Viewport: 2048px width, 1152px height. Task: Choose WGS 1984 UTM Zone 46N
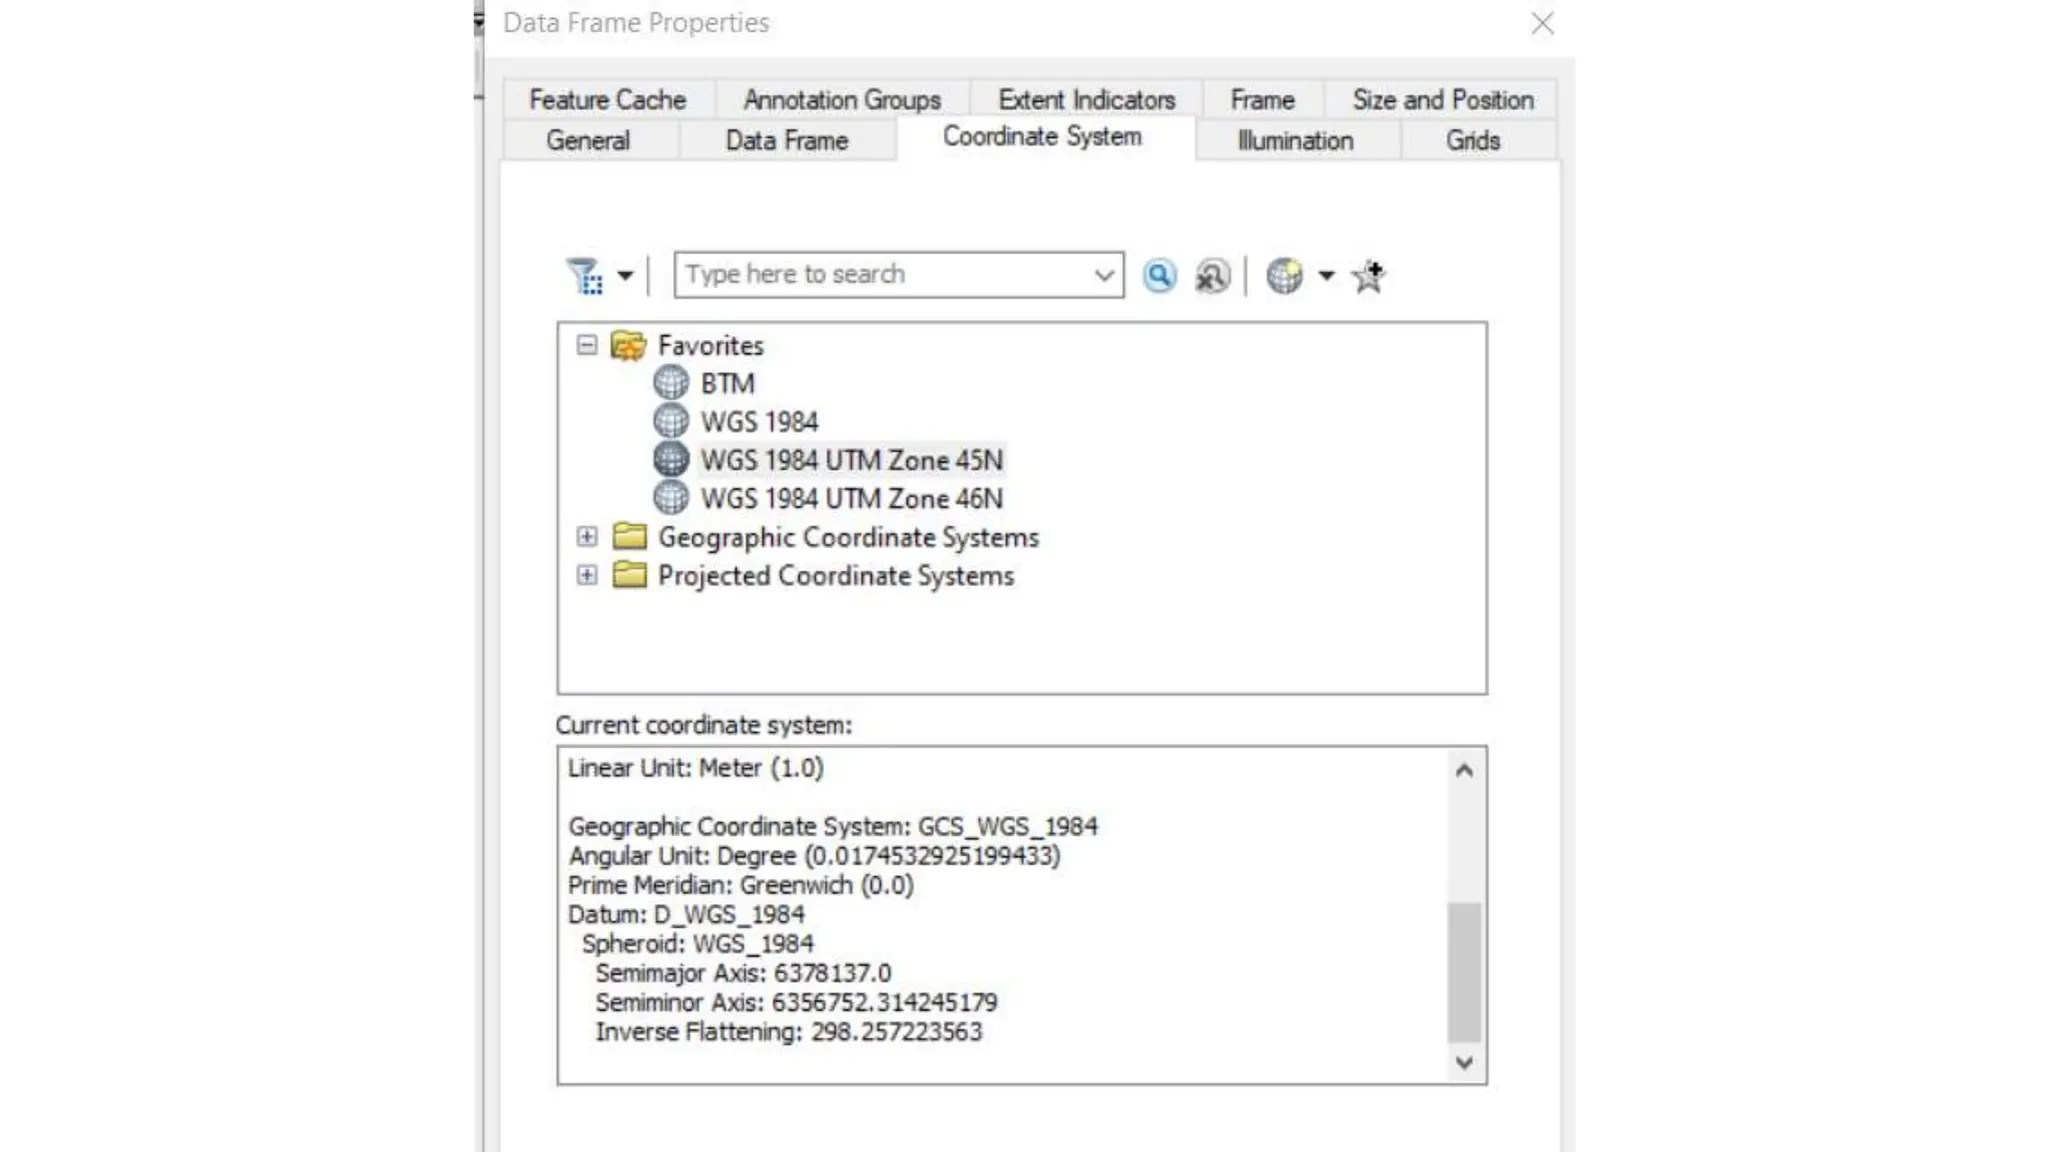(x=851, y=498)
